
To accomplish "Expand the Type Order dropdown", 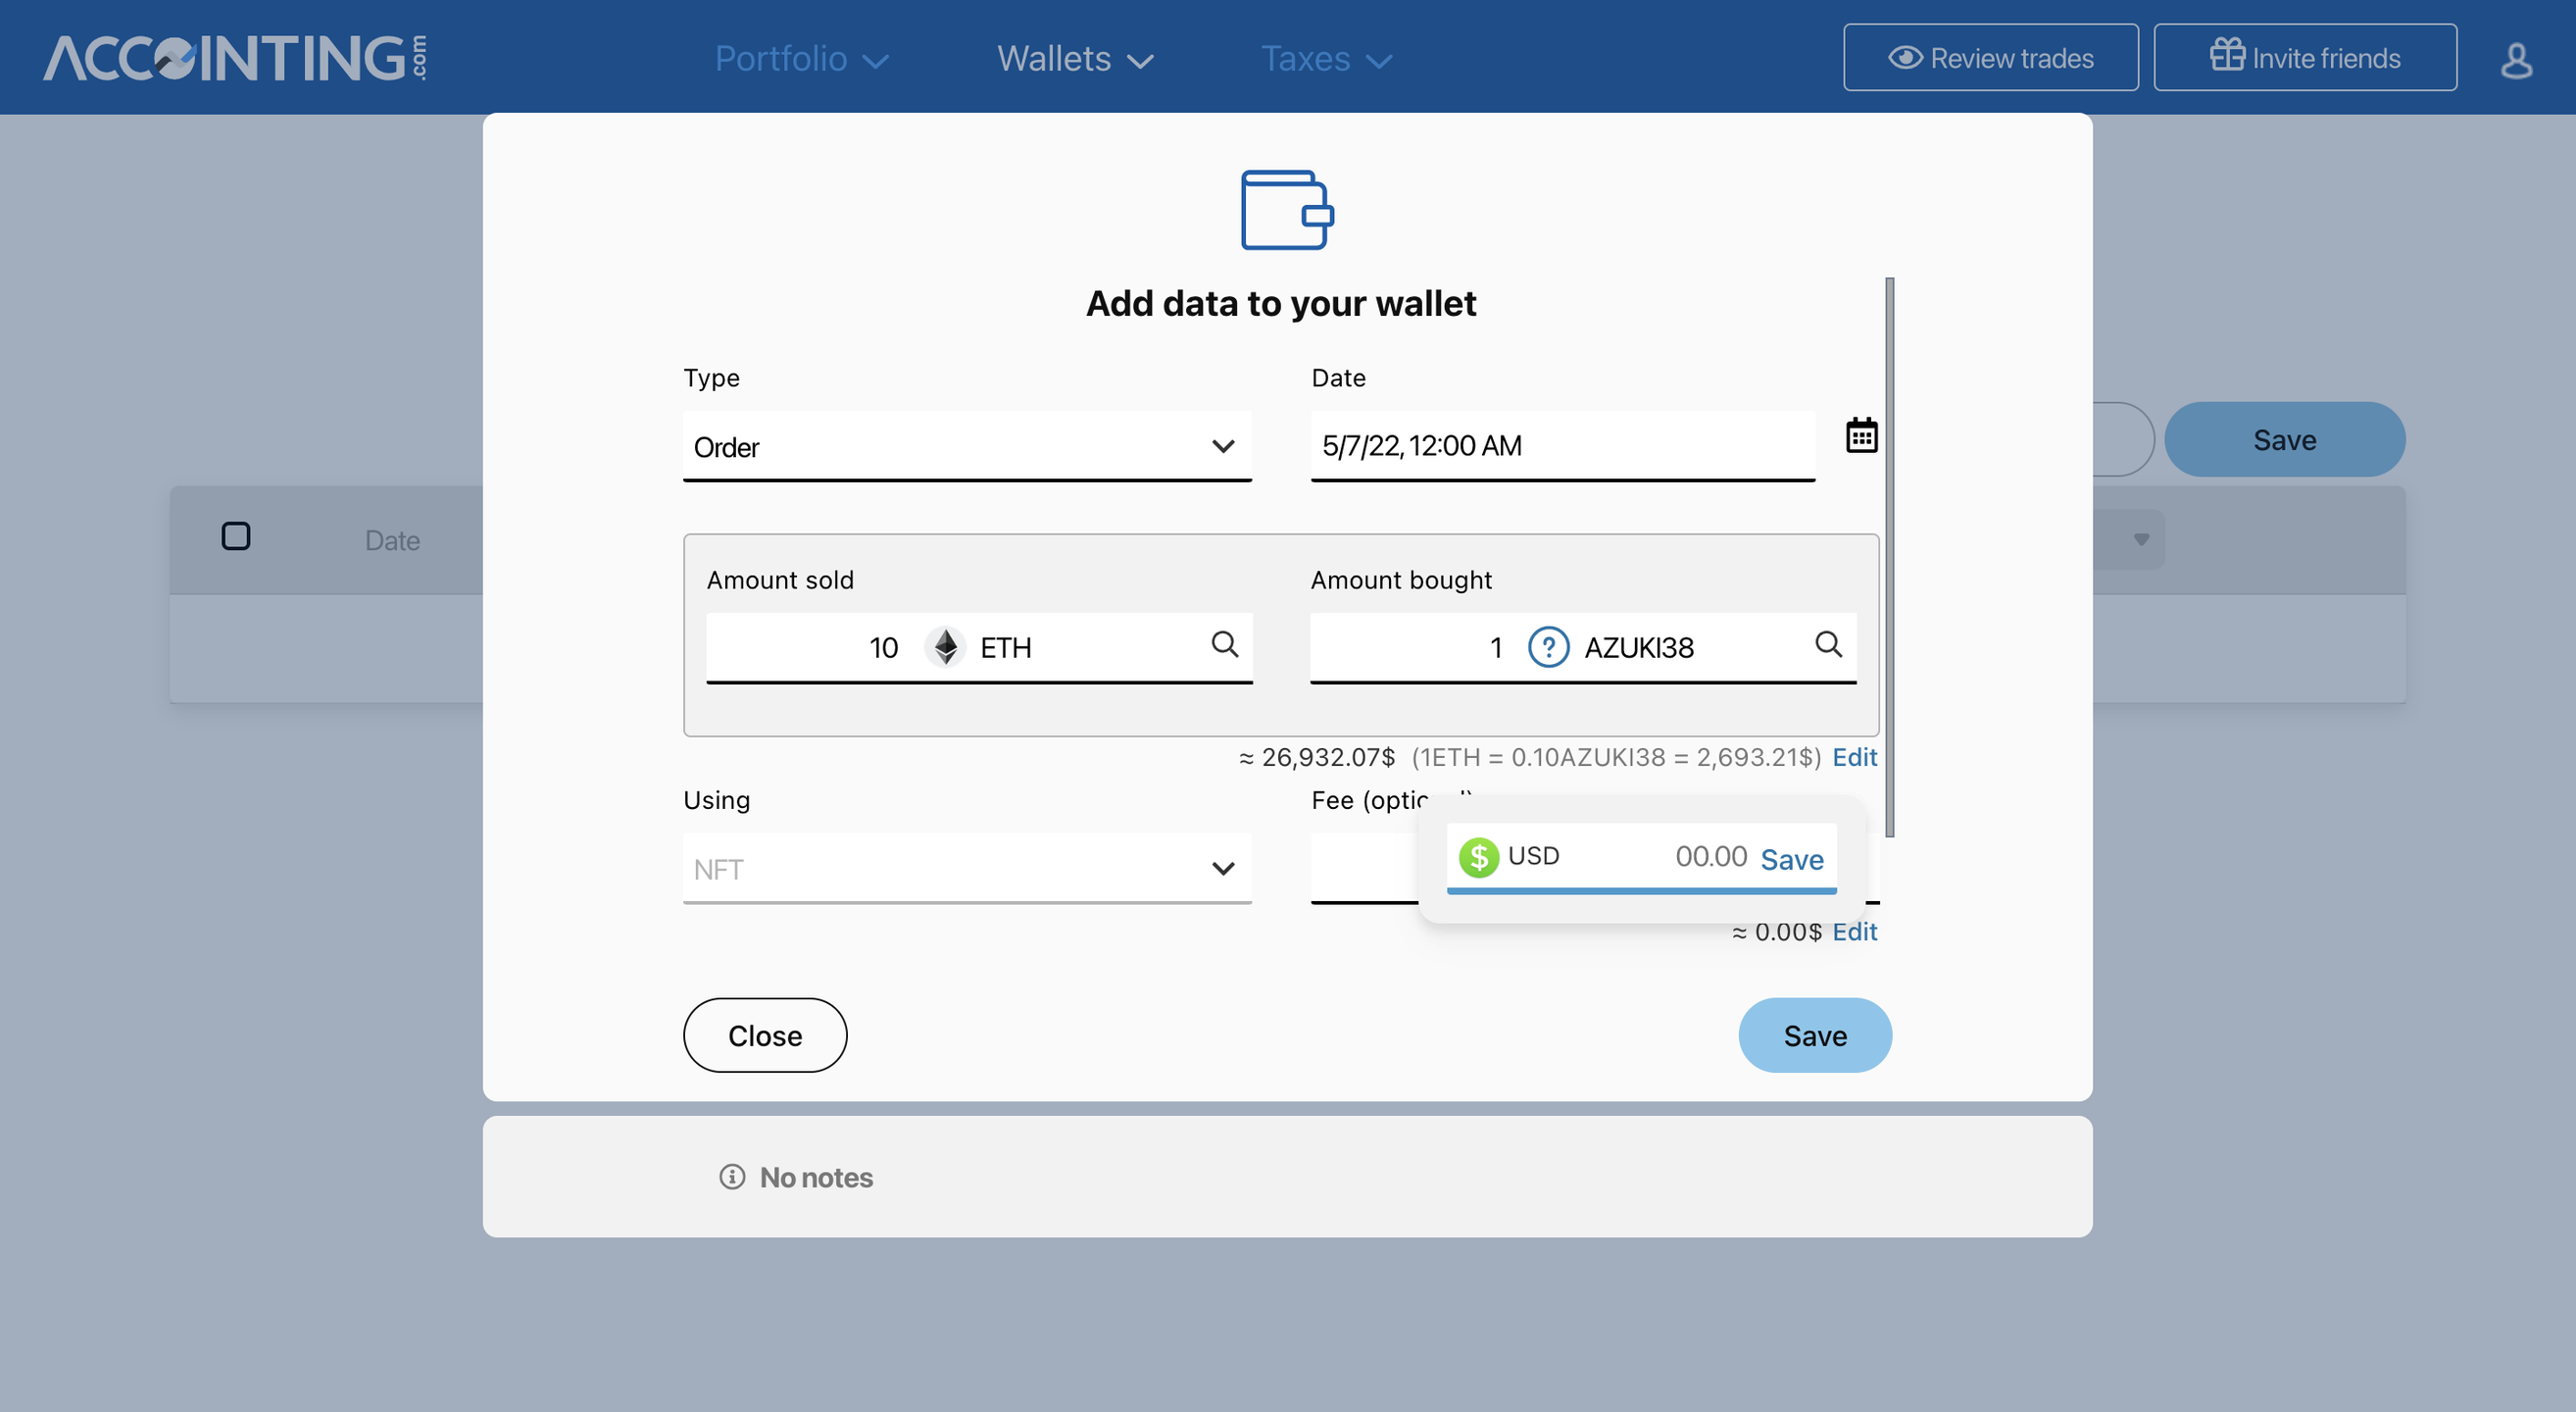I will point(966,446).
